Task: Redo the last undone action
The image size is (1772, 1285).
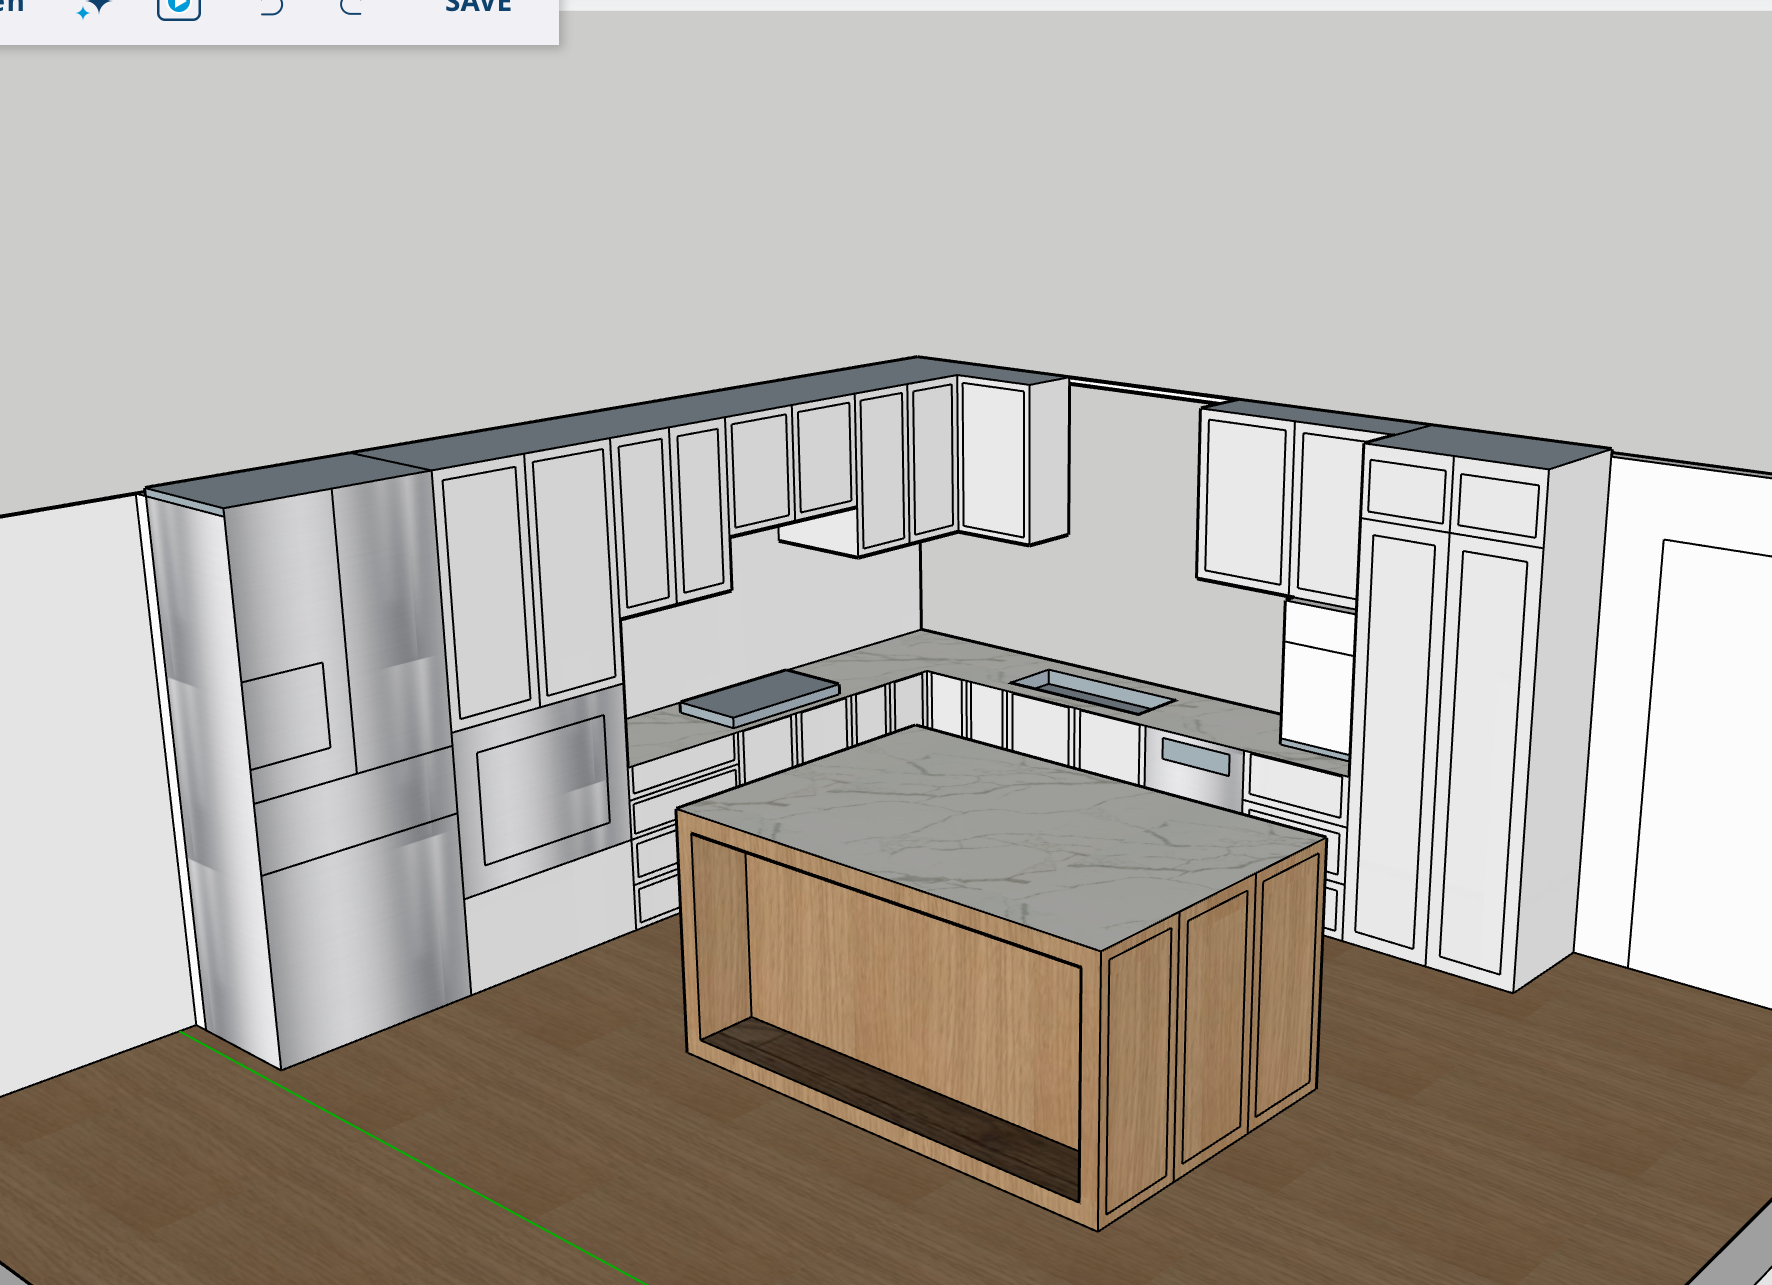Action: pyautogui.click(x=351, y=8)
